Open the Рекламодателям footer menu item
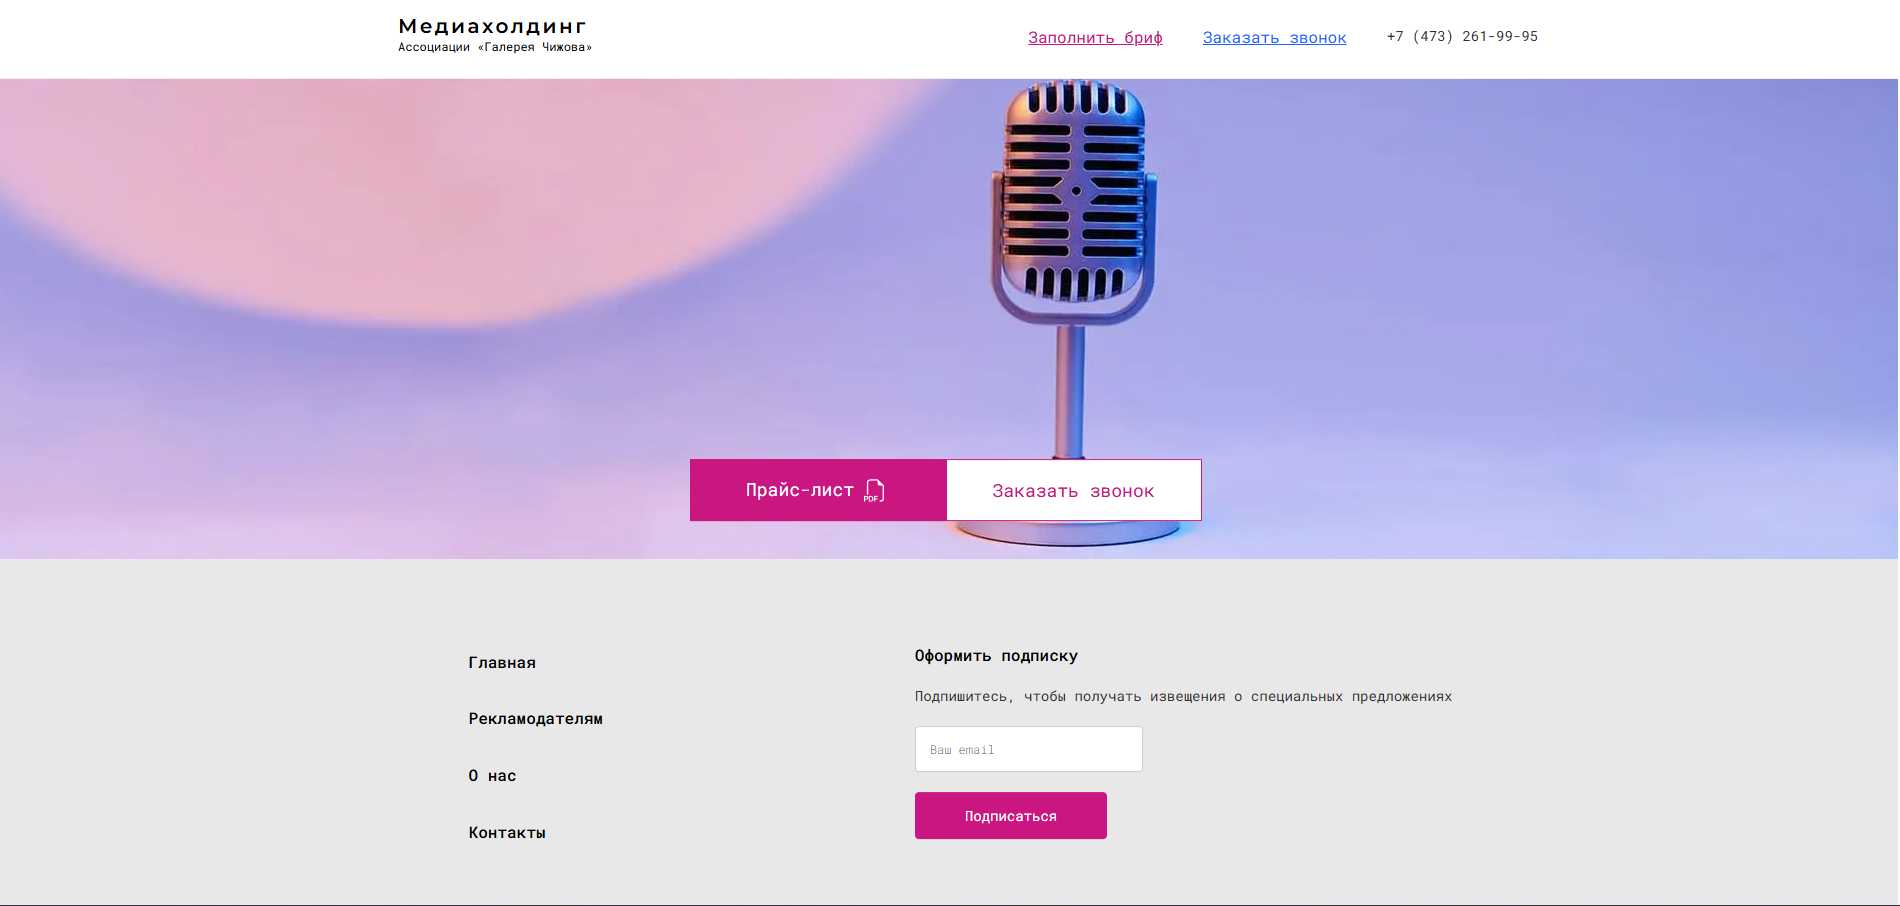 (x=536, y=719)
